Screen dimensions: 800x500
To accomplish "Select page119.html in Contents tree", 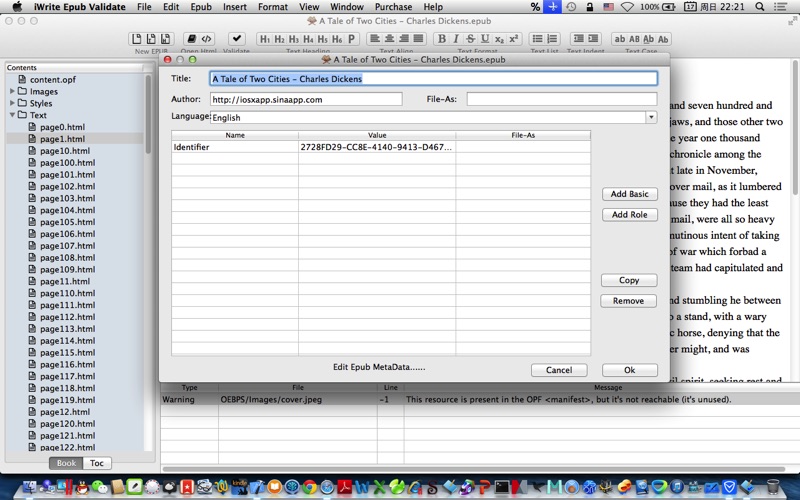I will click(x=67, y=400).
